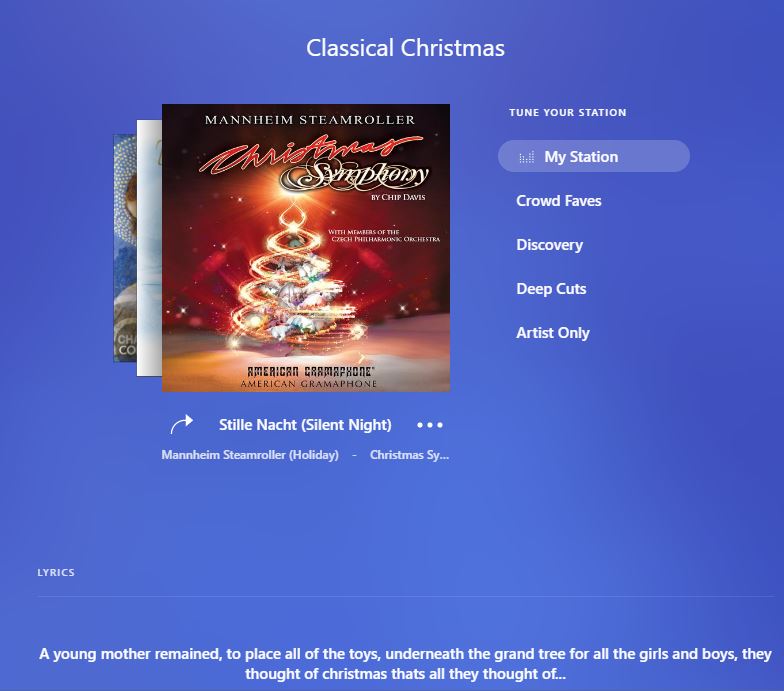Switch station mode to Crowd Faves
This screenshot has height=691, width=784.
[558, 200]
